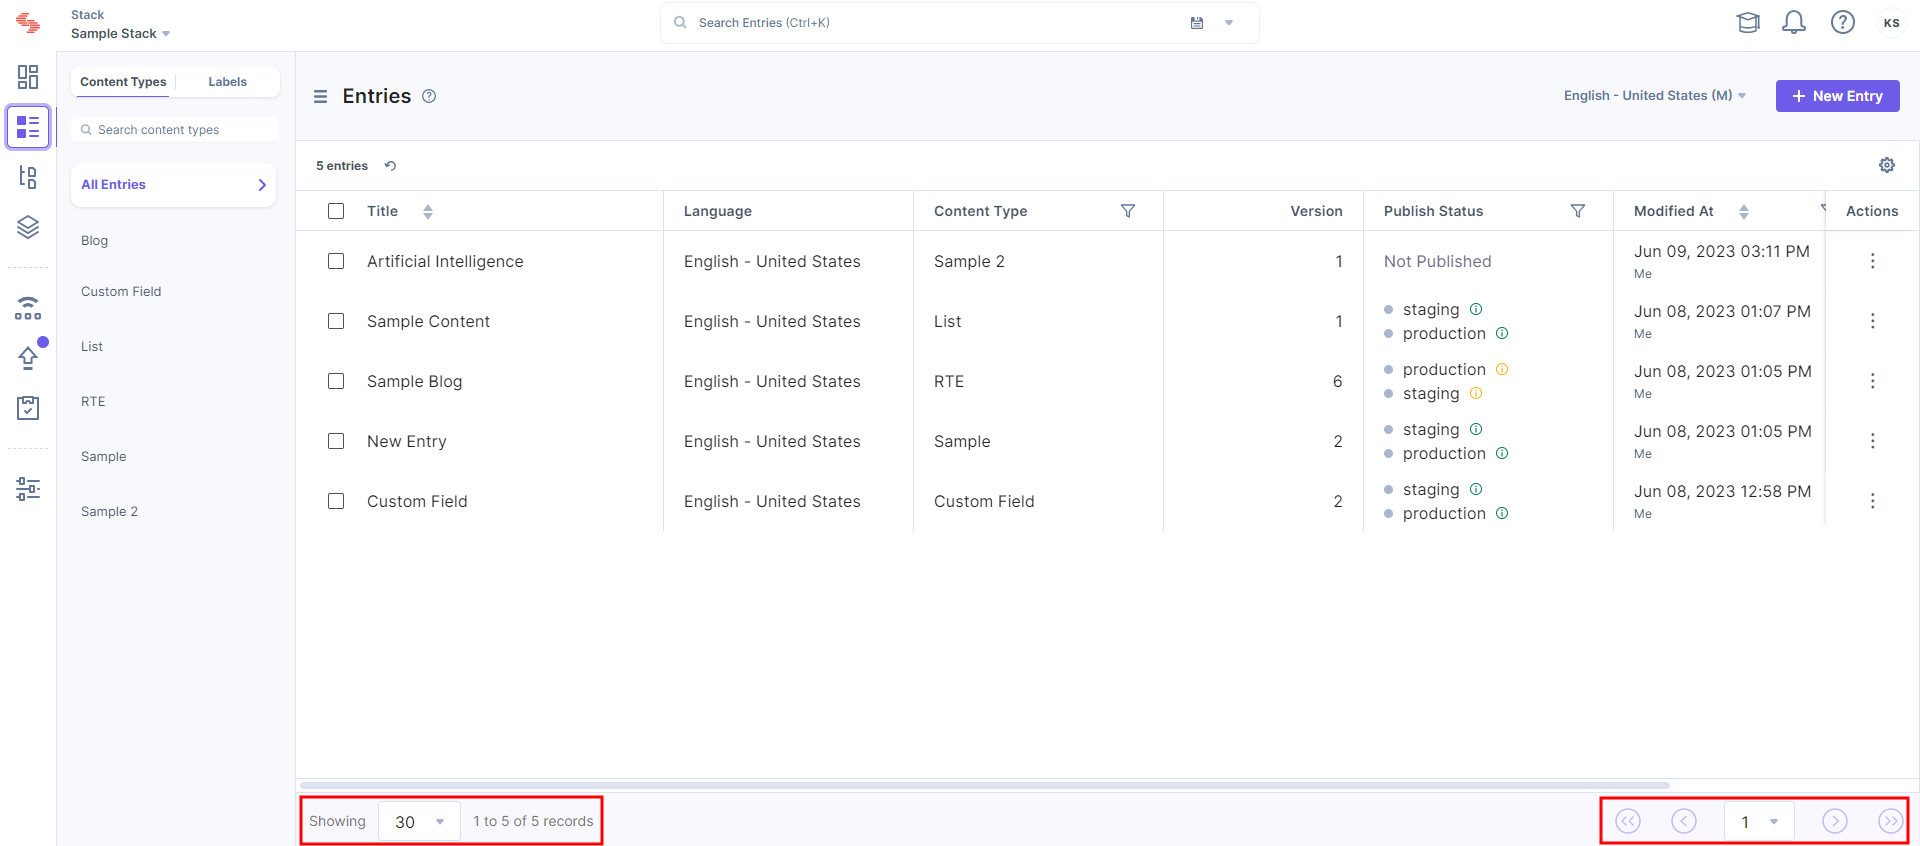Filter by Publish Status funnel icon
Viewport: 1920px width, 846px height.
tap(1578, 211)
